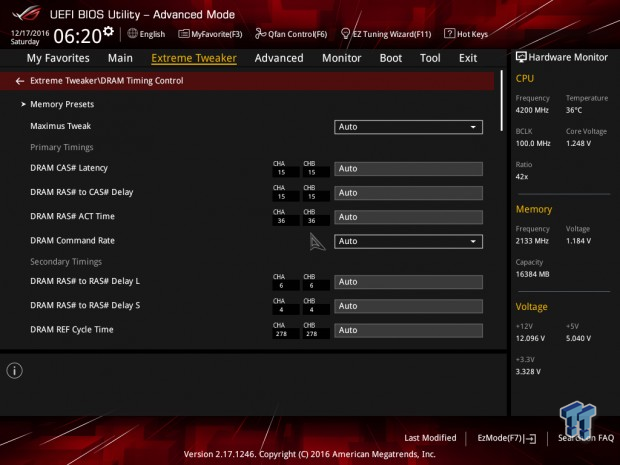Go to Boot tab

[391, 58]
